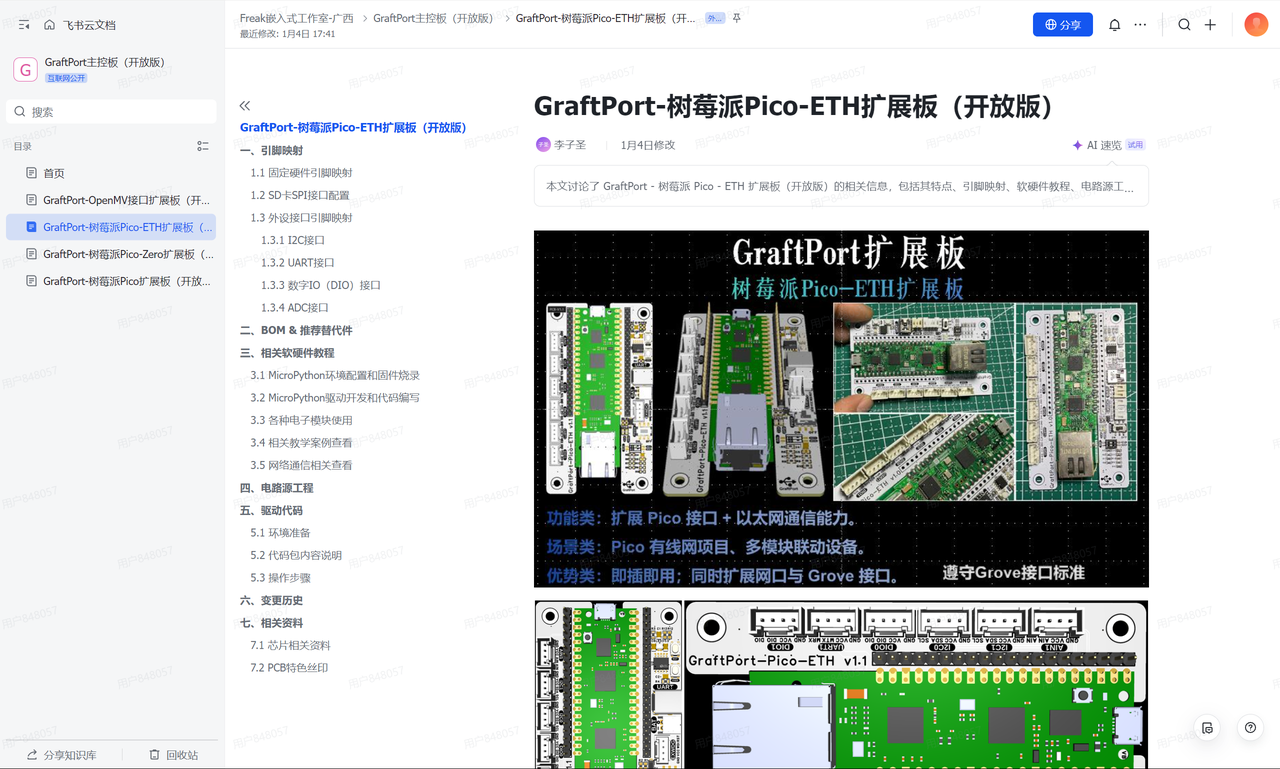This screenshot has height=769, width=1280.
Task: Open the user avatar in top right
Action: [x=1256, y=25]
